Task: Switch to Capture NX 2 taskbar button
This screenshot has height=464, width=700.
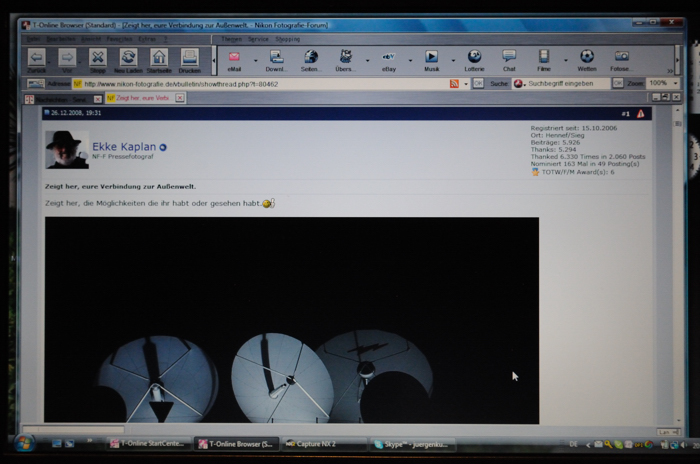Action: 324,444
